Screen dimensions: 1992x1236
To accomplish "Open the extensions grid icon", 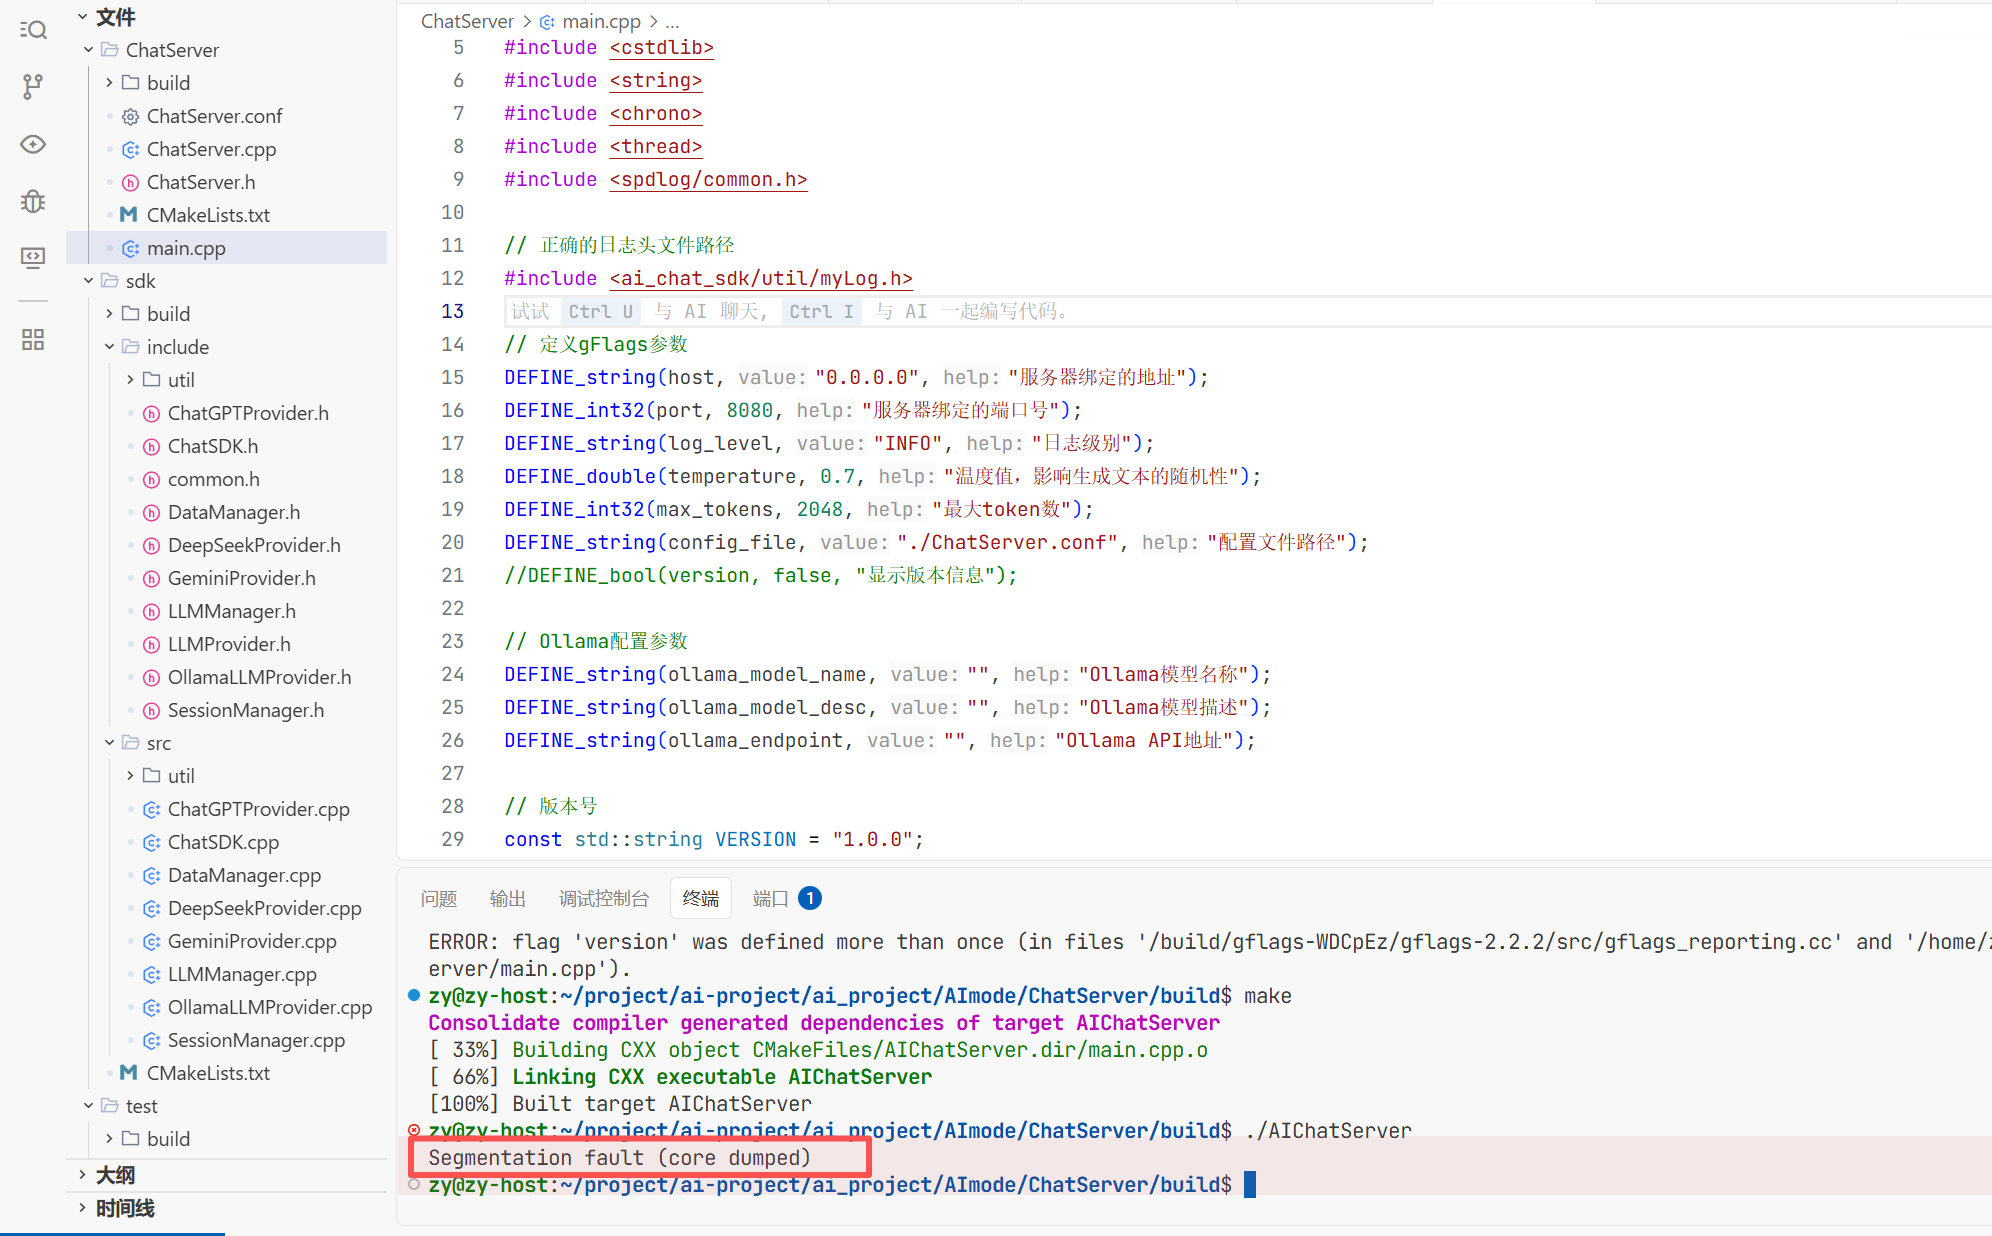I will [x=33, y=339].
